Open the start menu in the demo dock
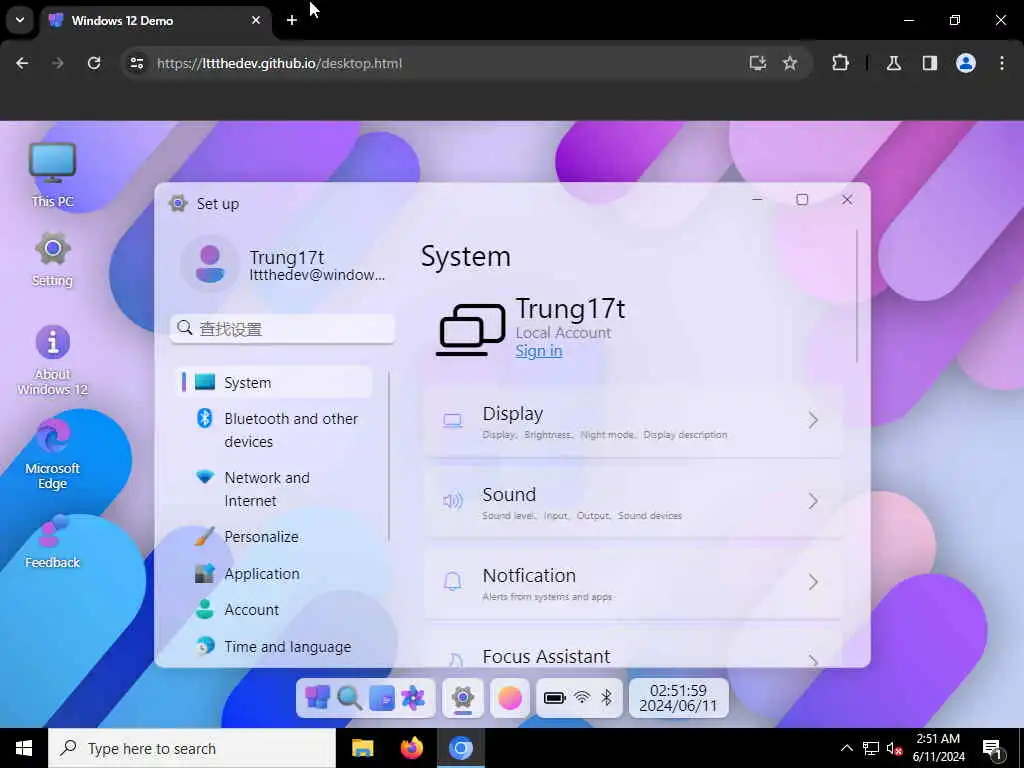Screen dimensions: 1024x768 click(317, 698)
